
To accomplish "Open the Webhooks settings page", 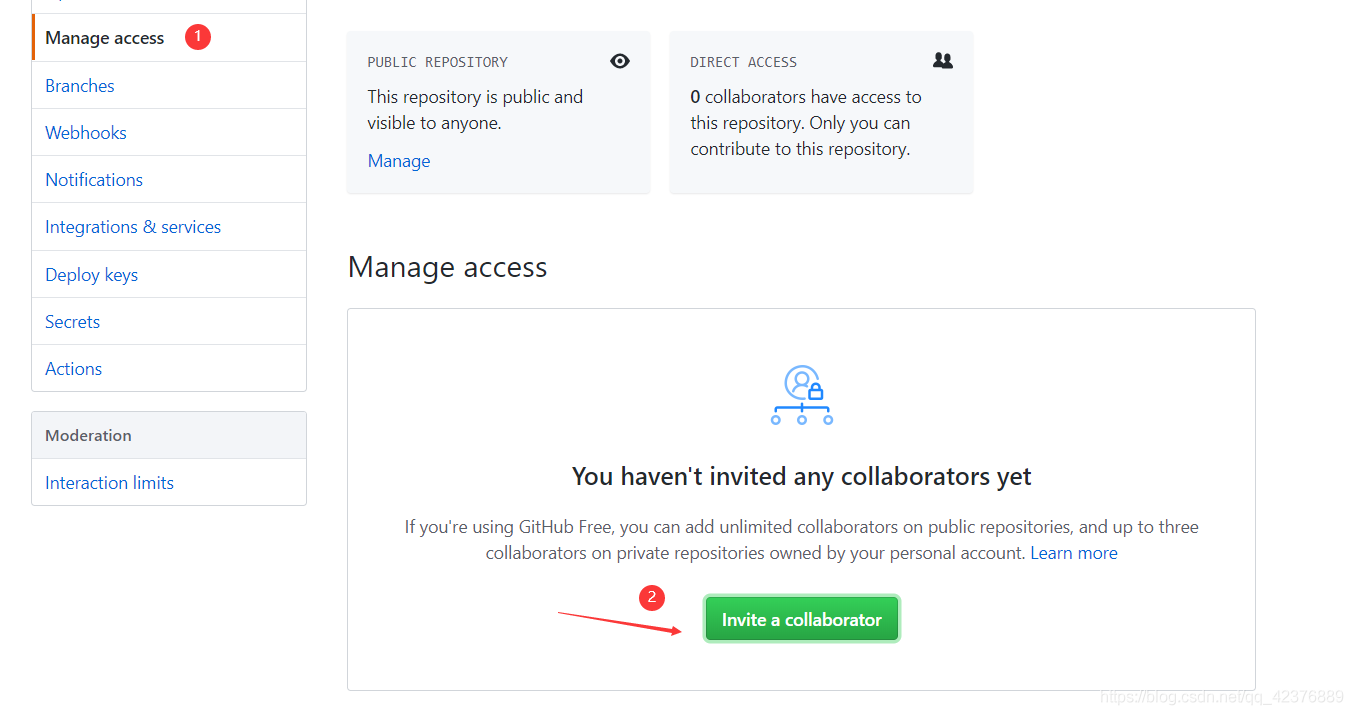I will (x=85, y=132).
